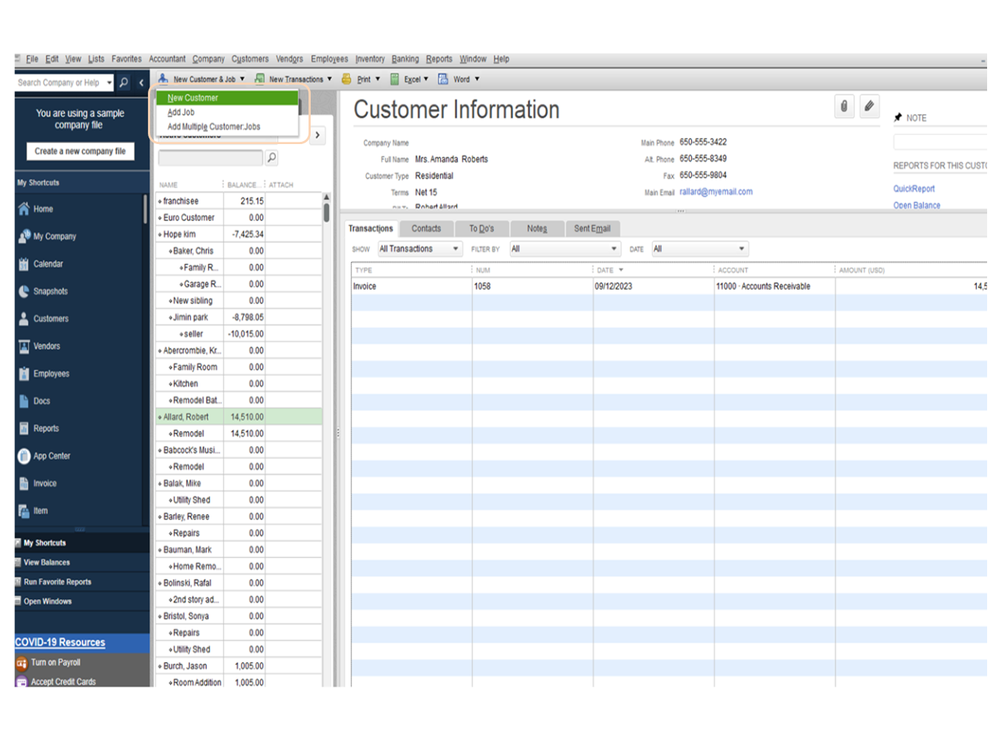This screenshot has width=999, height=749.
Task: Open the Home shortcut icon
Action: [x=24, y=209]
